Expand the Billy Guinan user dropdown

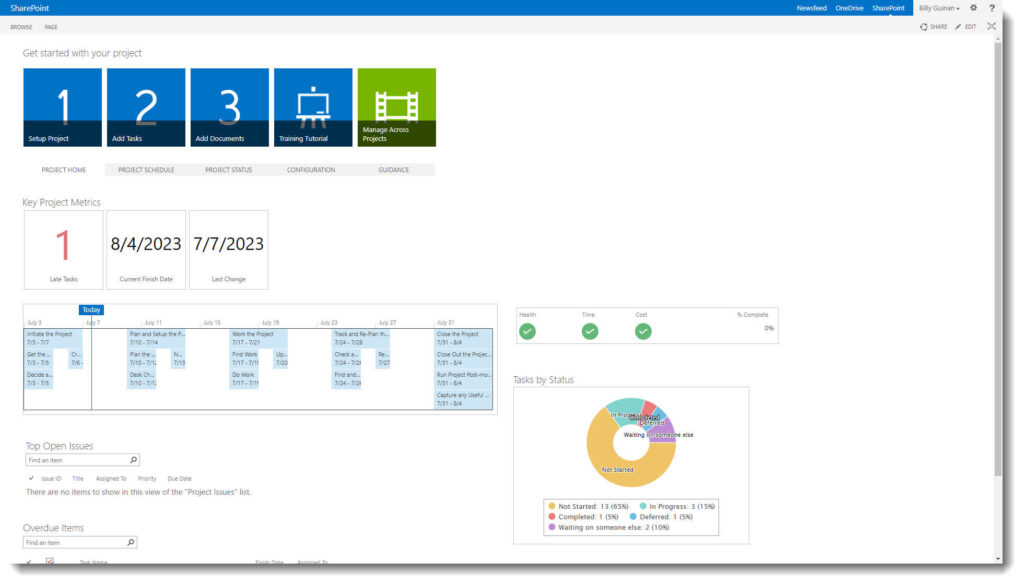[x=939, y=8]
